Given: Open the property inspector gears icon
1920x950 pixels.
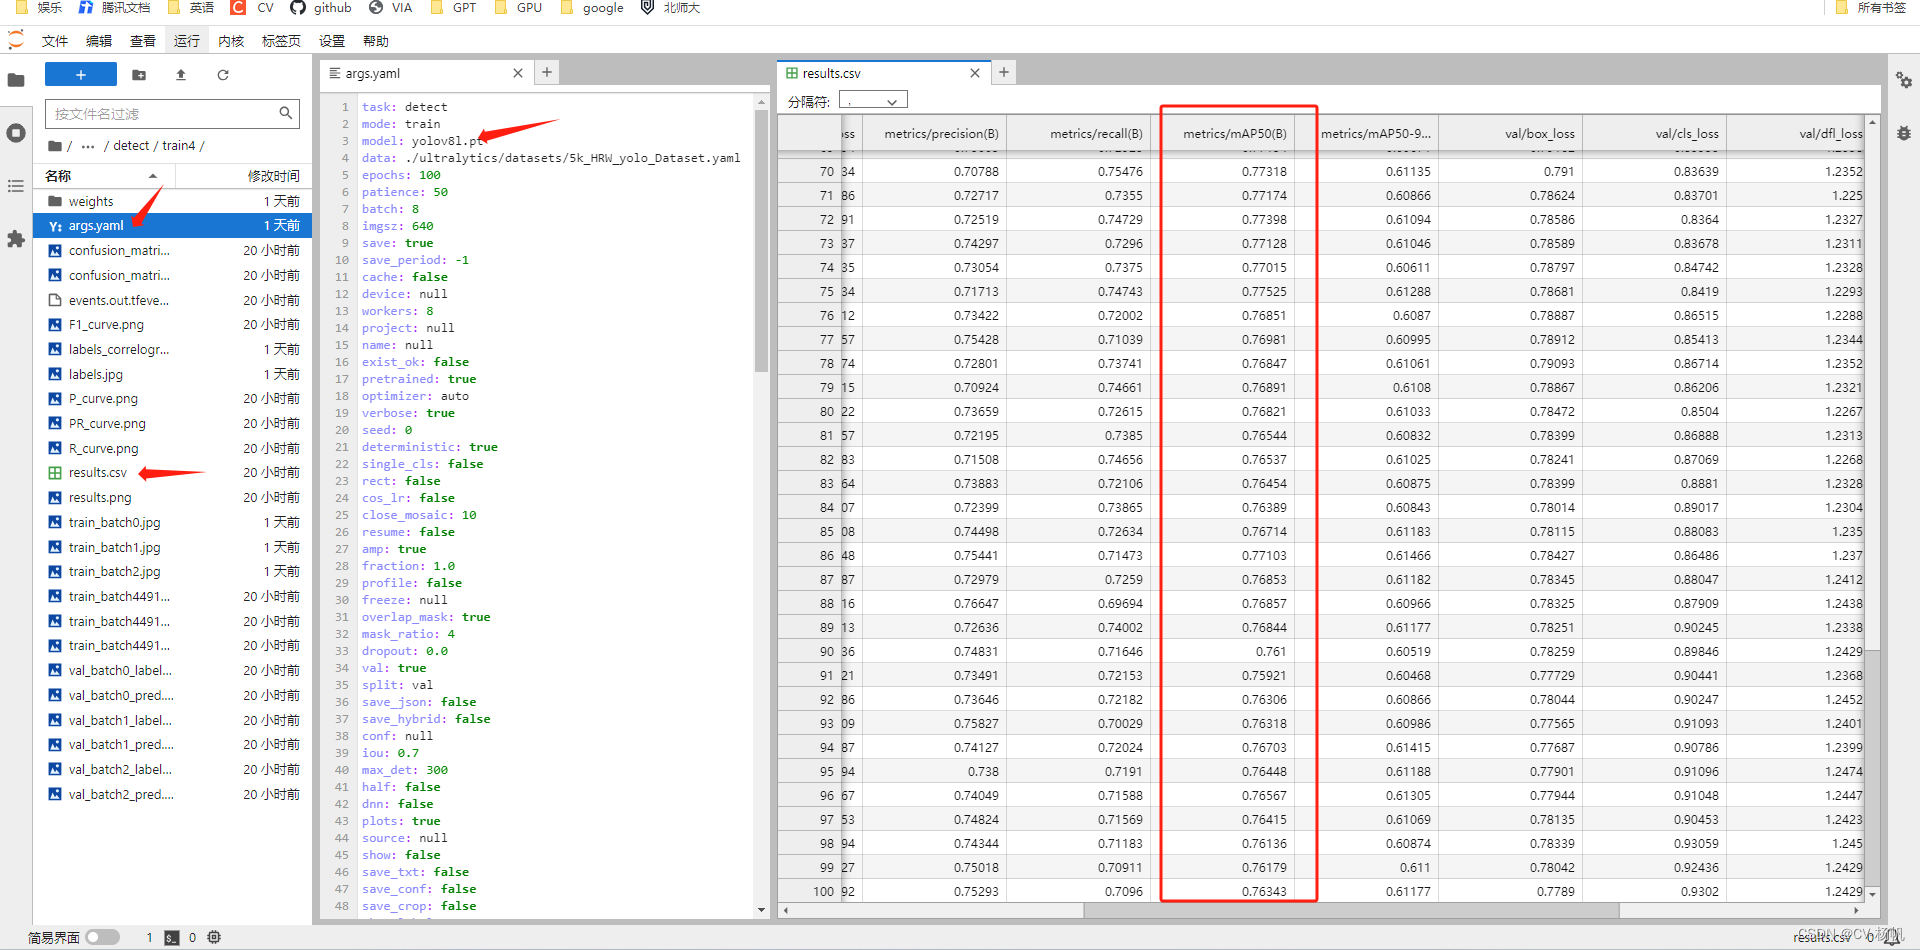Looking at the screenshot, I should [1904, 80].
